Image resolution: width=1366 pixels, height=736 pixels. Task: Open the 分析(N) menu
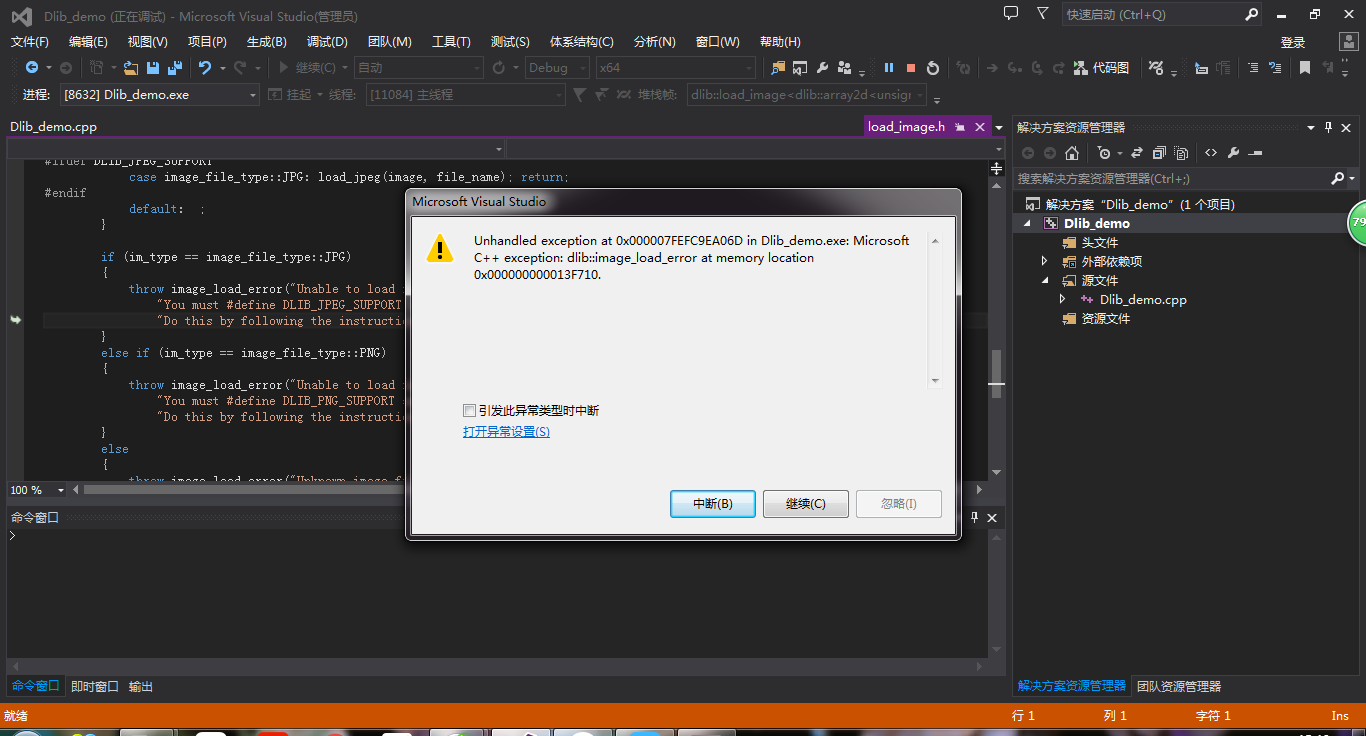(x=655, y=41)
